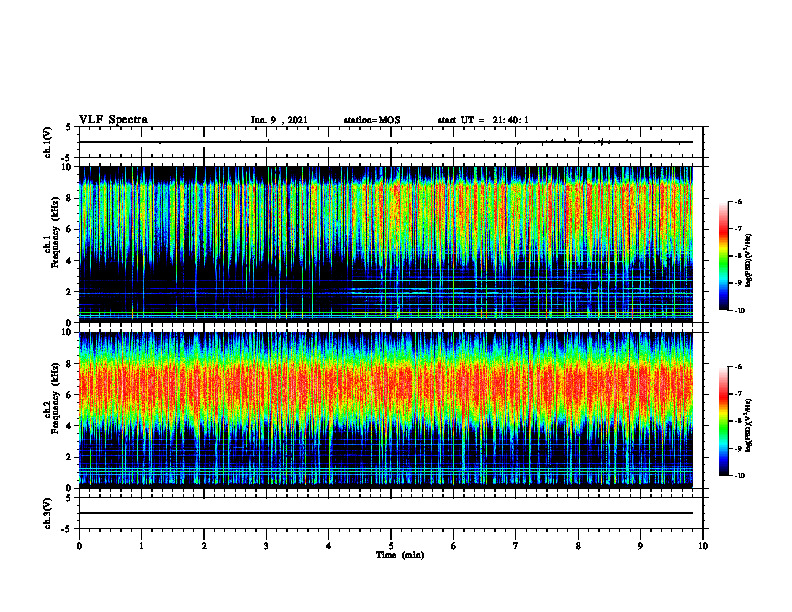Image resolution: width=792 pixels, height=612 pixels.
Task: Click time axis tick label "2"
Action: click(204, 546)
